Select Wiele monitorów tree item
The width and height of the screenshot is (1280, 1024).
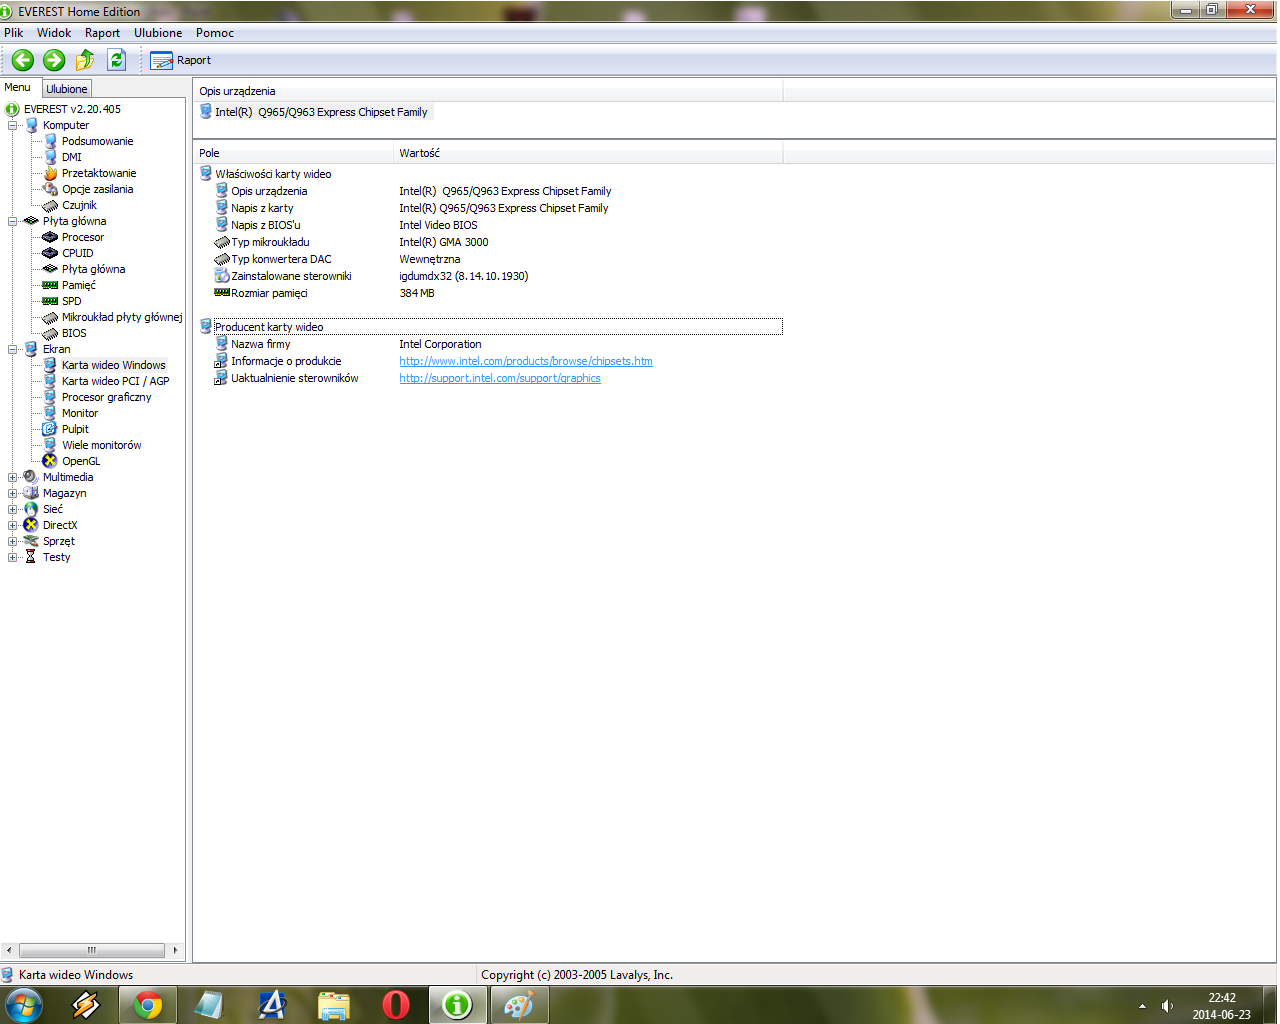tap(102, 445)
